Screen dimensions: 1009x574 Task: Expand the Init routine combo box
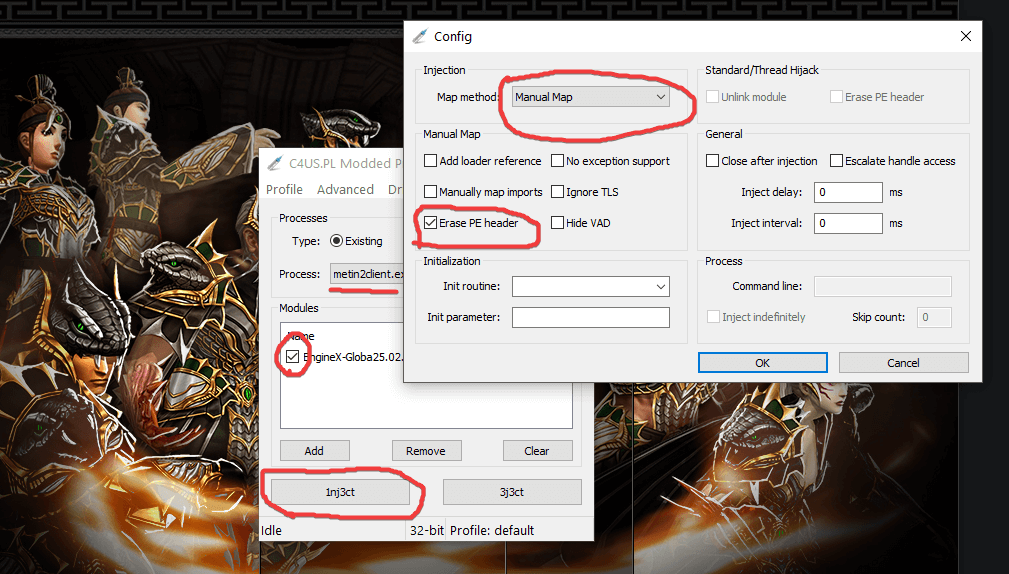tap(660, 286)
